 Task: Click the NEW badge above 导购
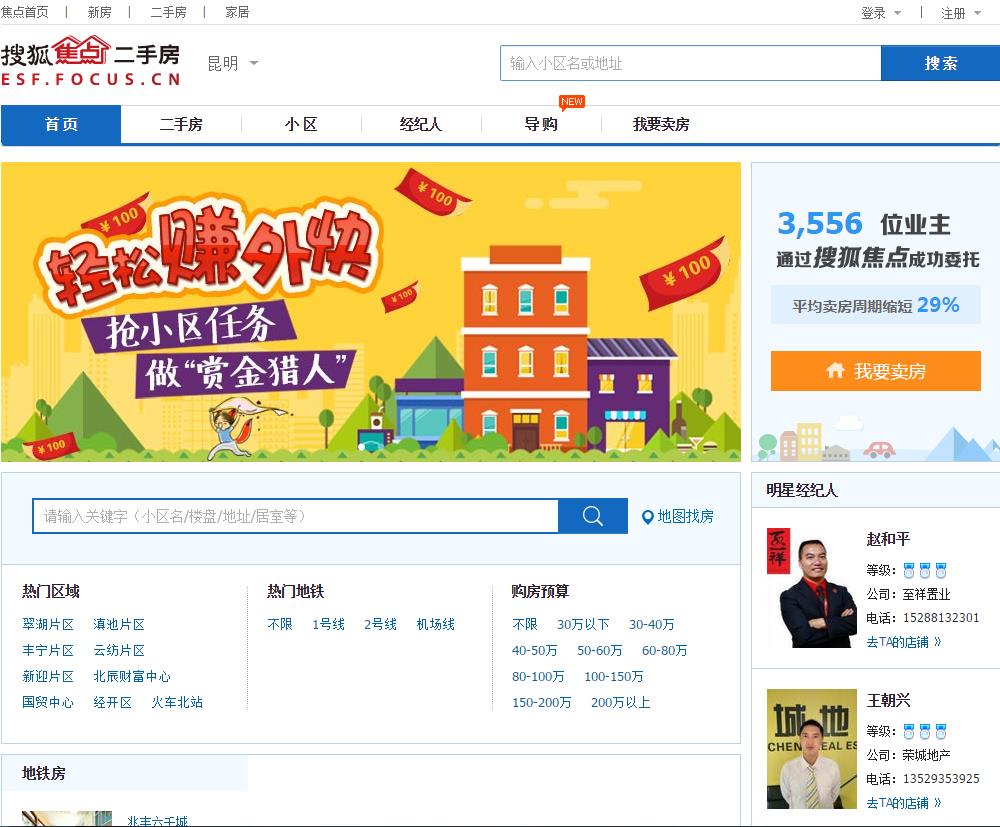coord(571,101)
